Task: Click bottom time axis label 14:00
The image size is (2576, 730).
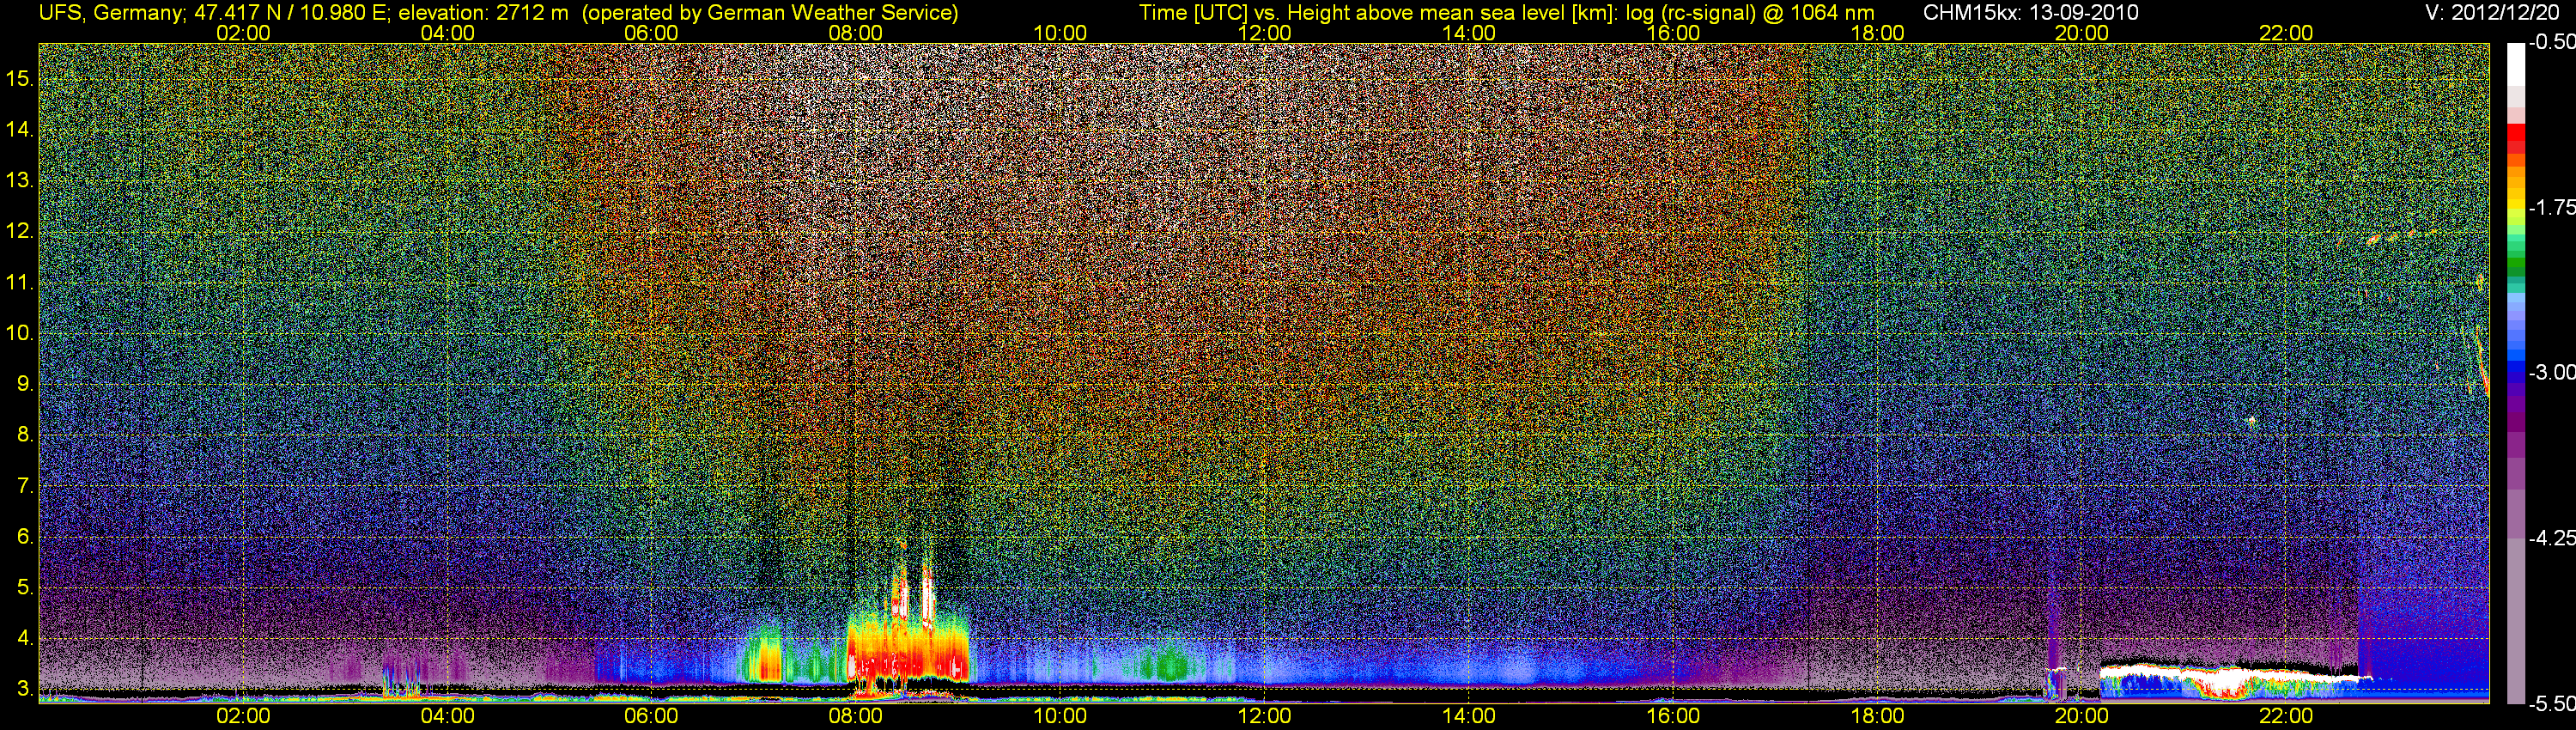Action: pos(1469,716)
